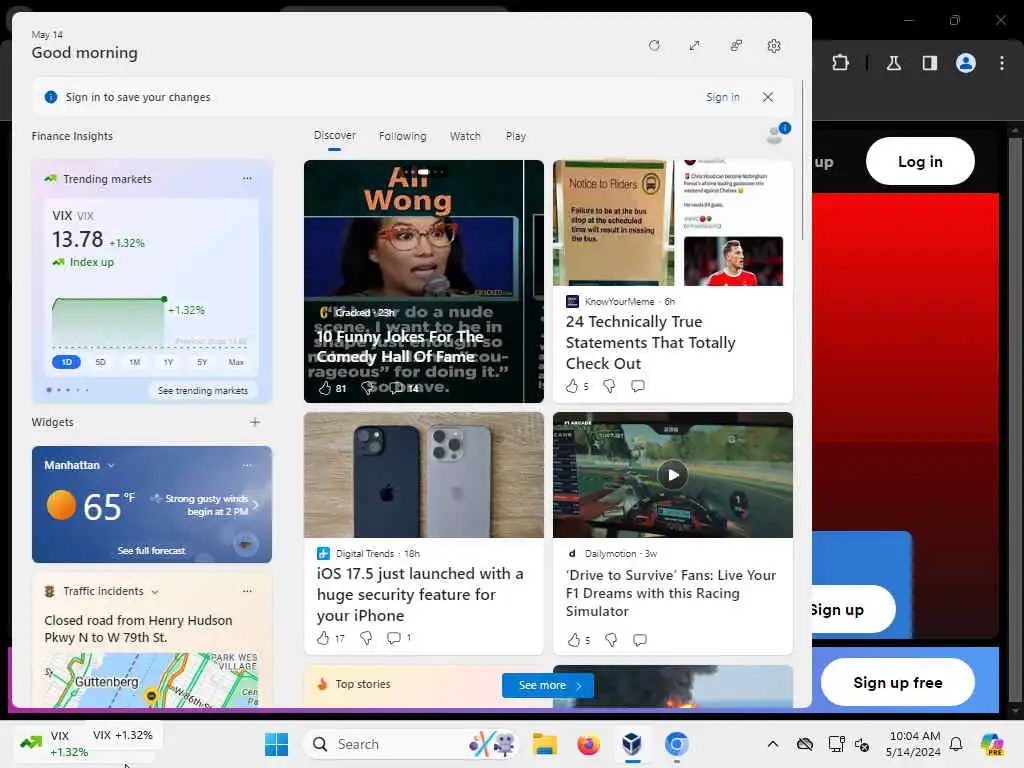
Task: Switch to the Following tab
Action: (402, 136)
